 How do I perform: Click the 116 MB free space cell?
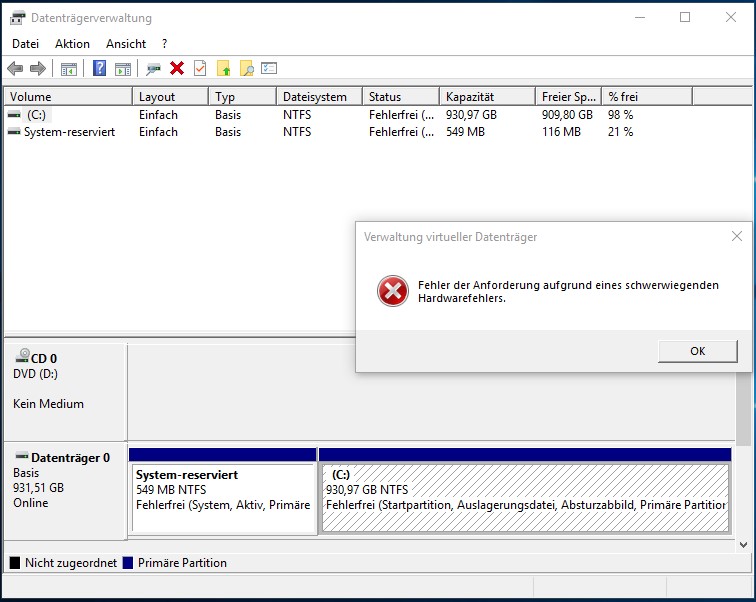pyautogui.click(x=561, y=132)
